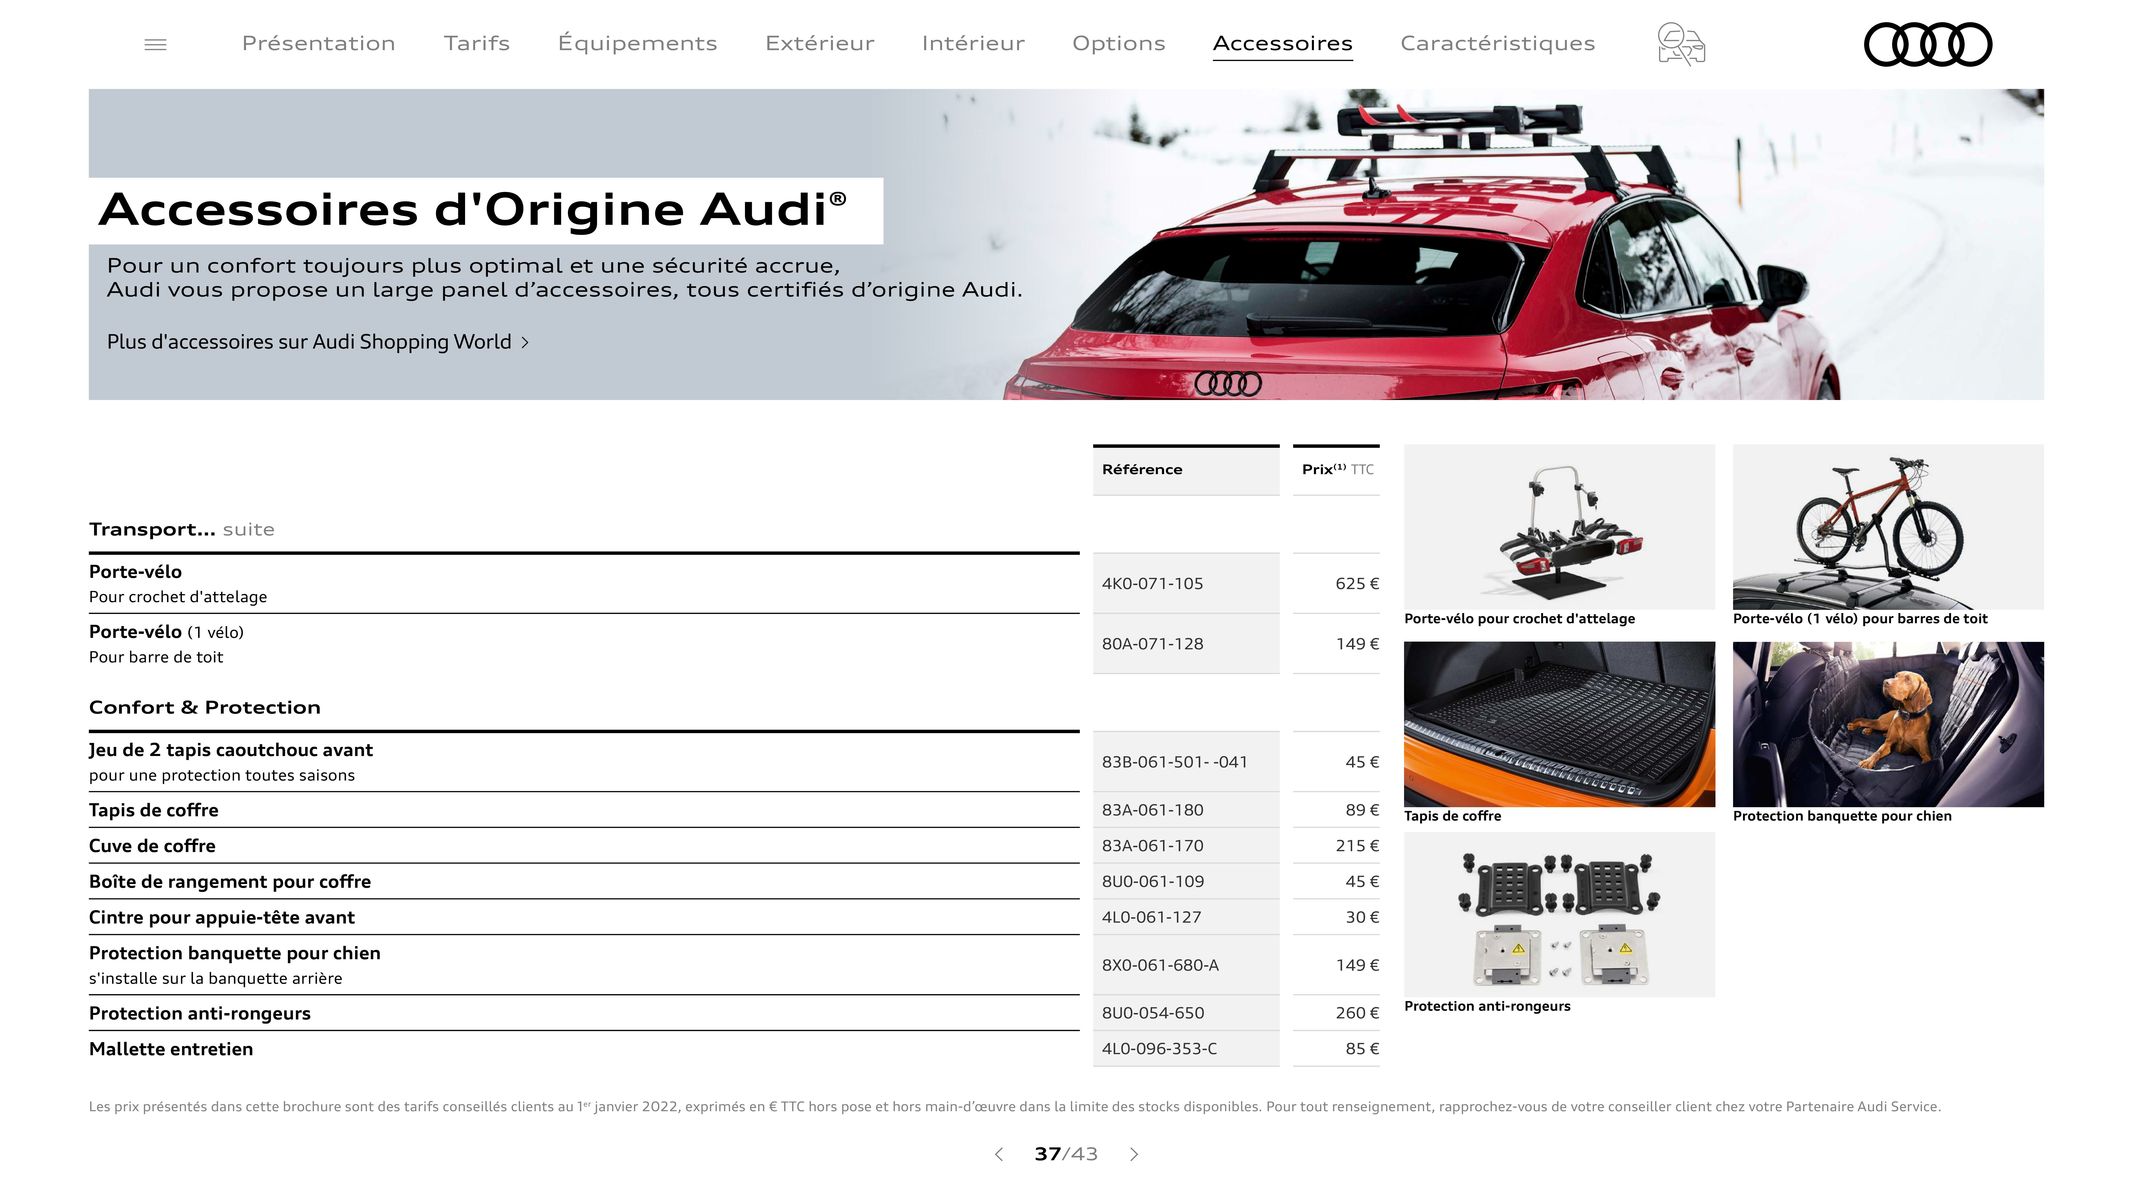Select the Accessoires tab
2133x1200 pixels.
tap(1283, 44)
